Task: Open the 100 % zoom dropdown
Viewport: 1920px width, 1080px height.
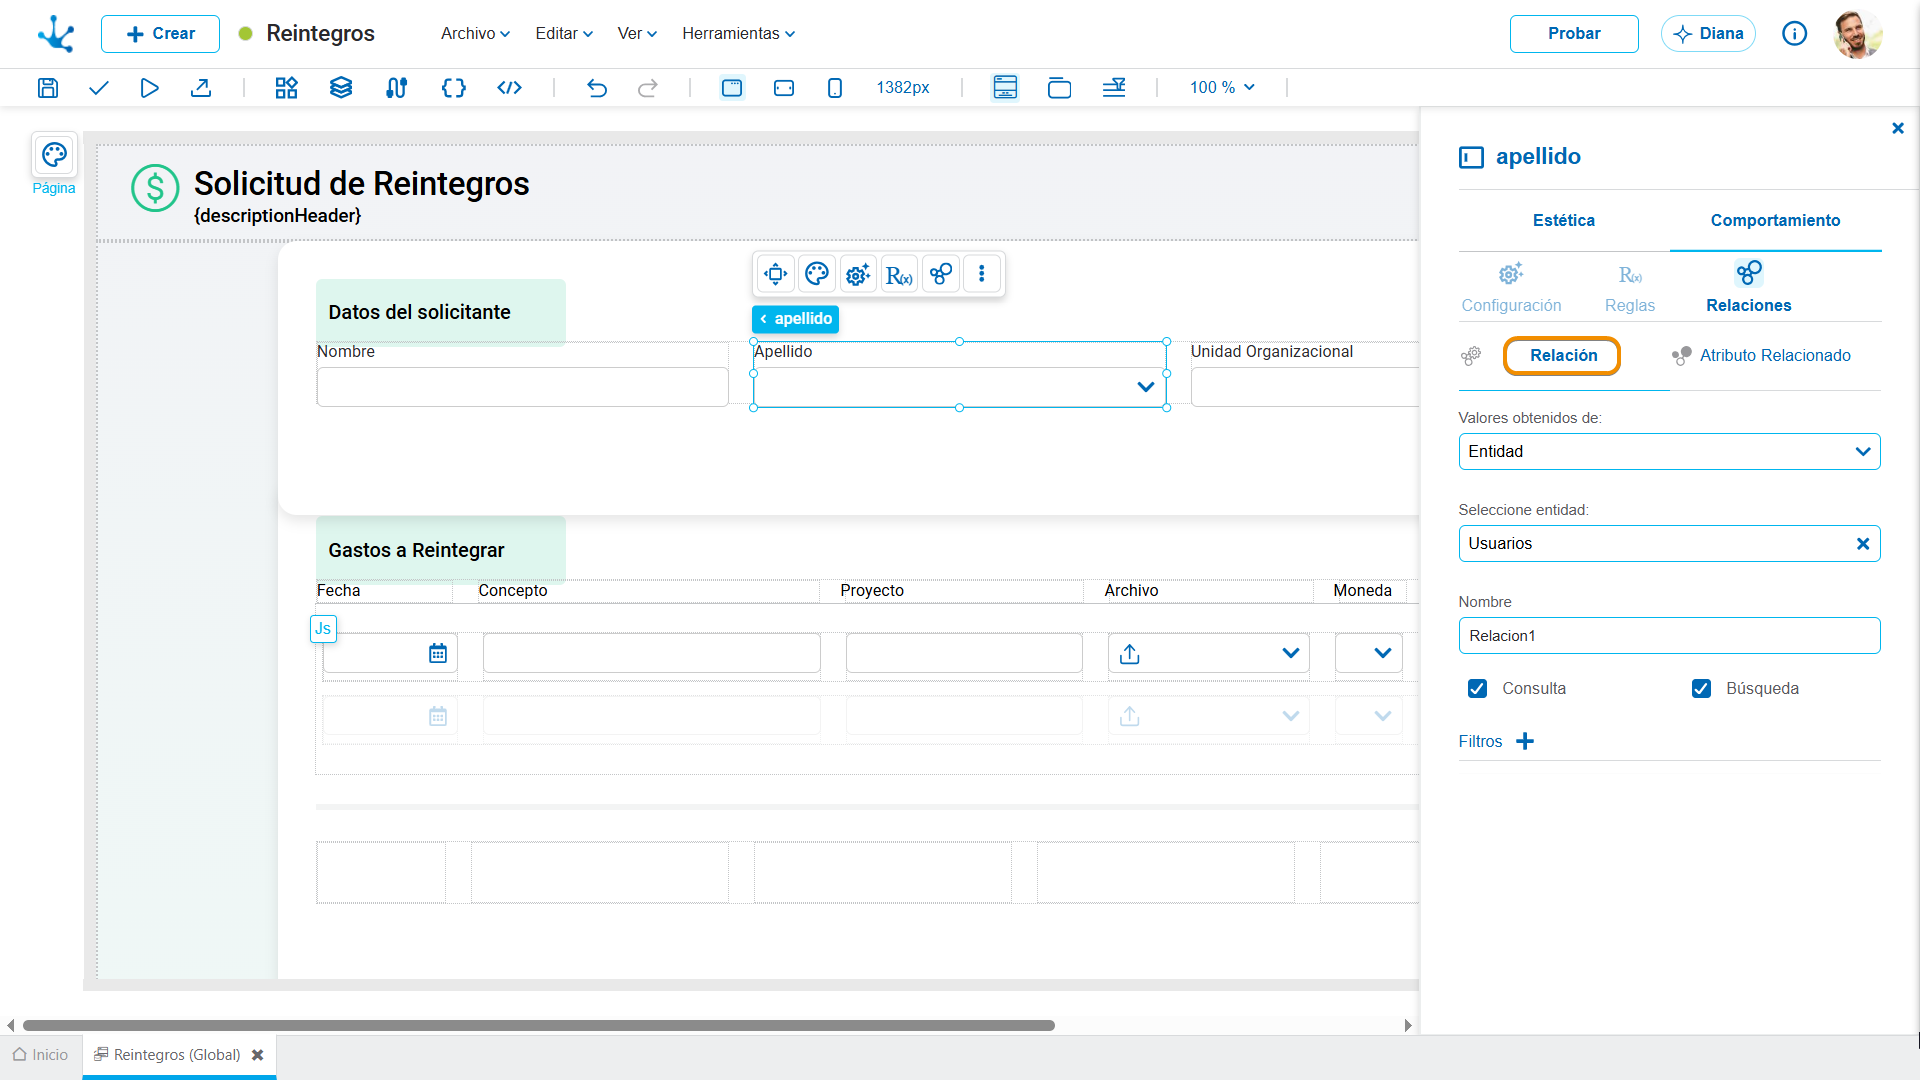Action: pyautogui.click(x=1222, y=88)
